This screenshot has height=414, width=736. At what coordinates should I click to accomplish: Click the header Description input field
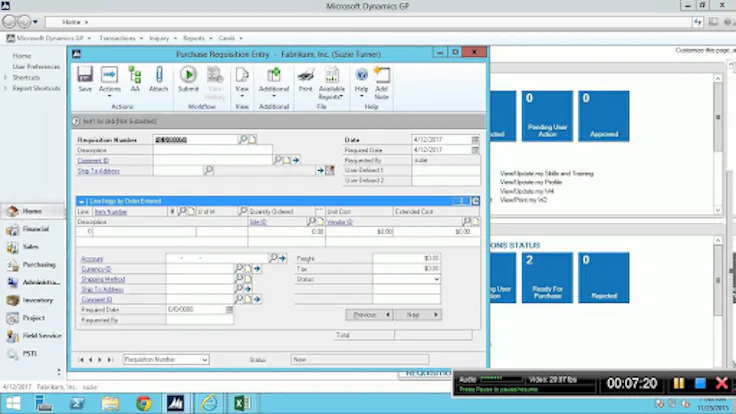click(x=213, y=150)
